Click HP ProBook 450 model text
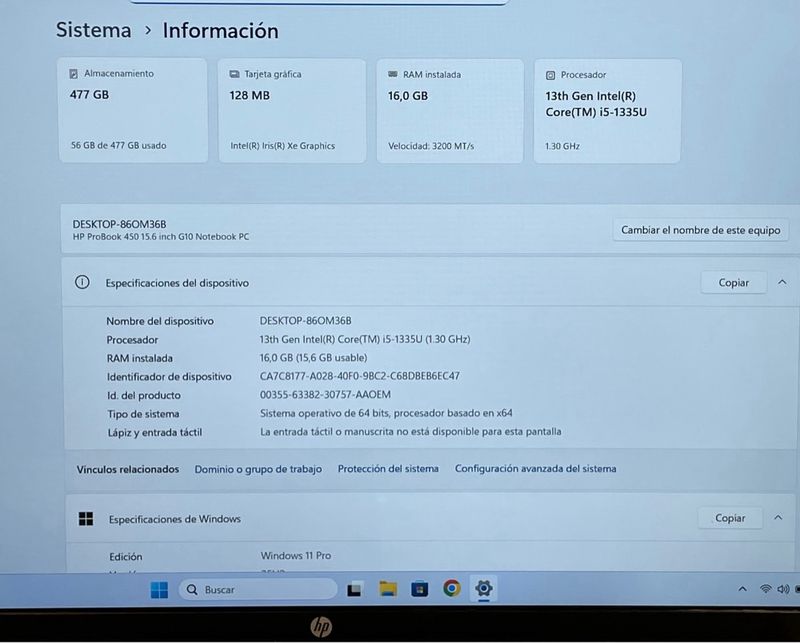This screenshot has width=800, height=643. point(161,237)
